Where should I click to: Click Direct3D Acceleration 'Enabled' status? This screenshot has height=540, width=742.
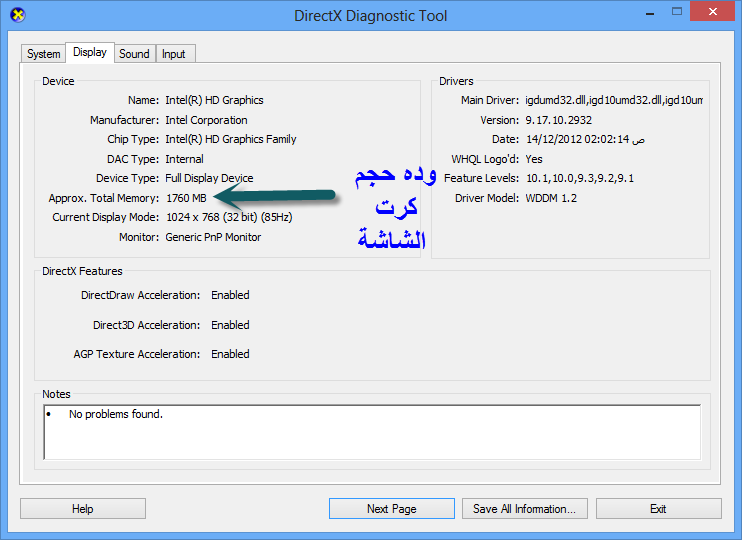pyautogui.click(x=230, y=325)
